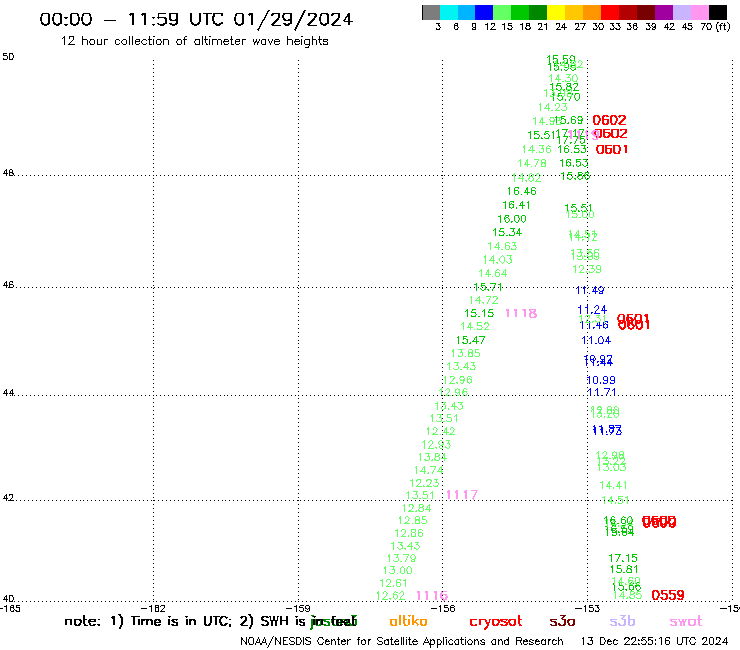Click the 'swot' satellite legend label
740x650 pixels.
686,622
